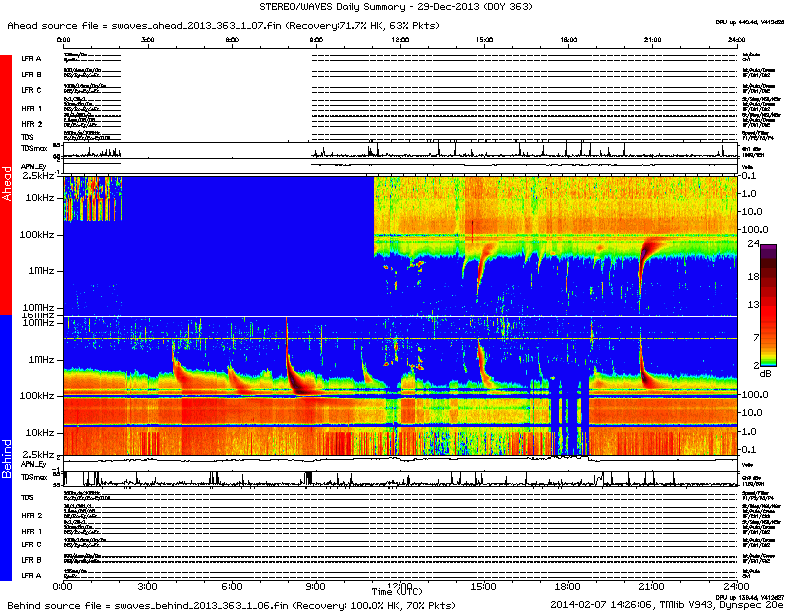792x612 pixels.
Task: Click the 3:00 tick on bottom time axis
Action: [x=148, y=586]
